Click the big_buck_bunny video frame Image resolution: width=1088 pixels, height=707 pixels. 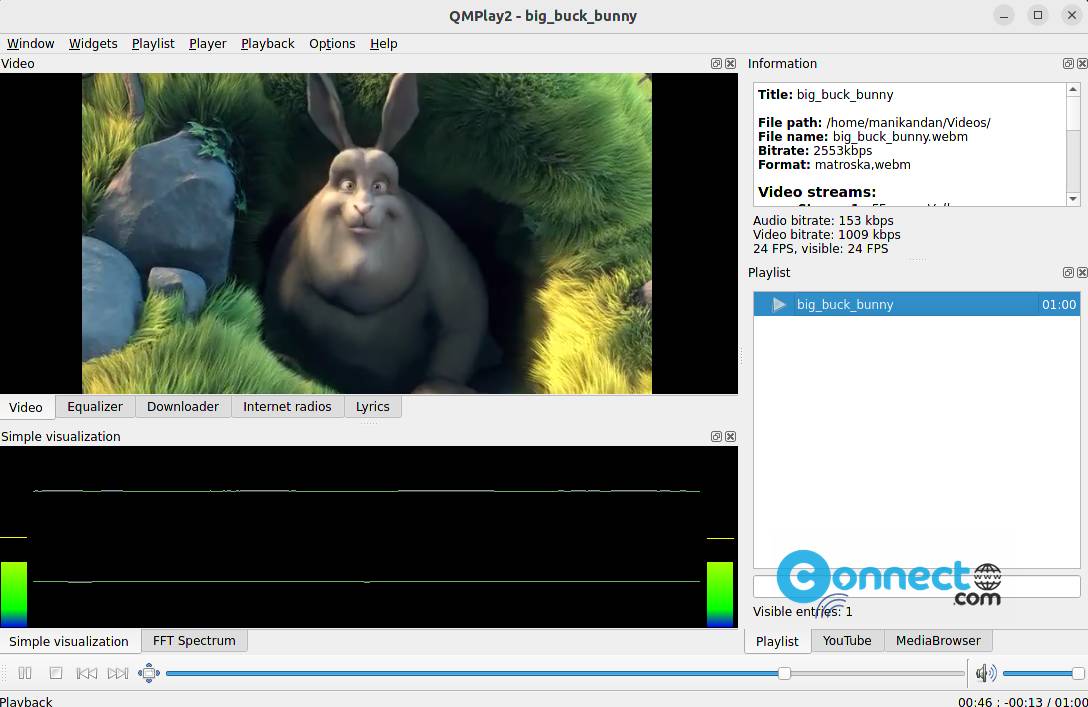pos(366,233)
